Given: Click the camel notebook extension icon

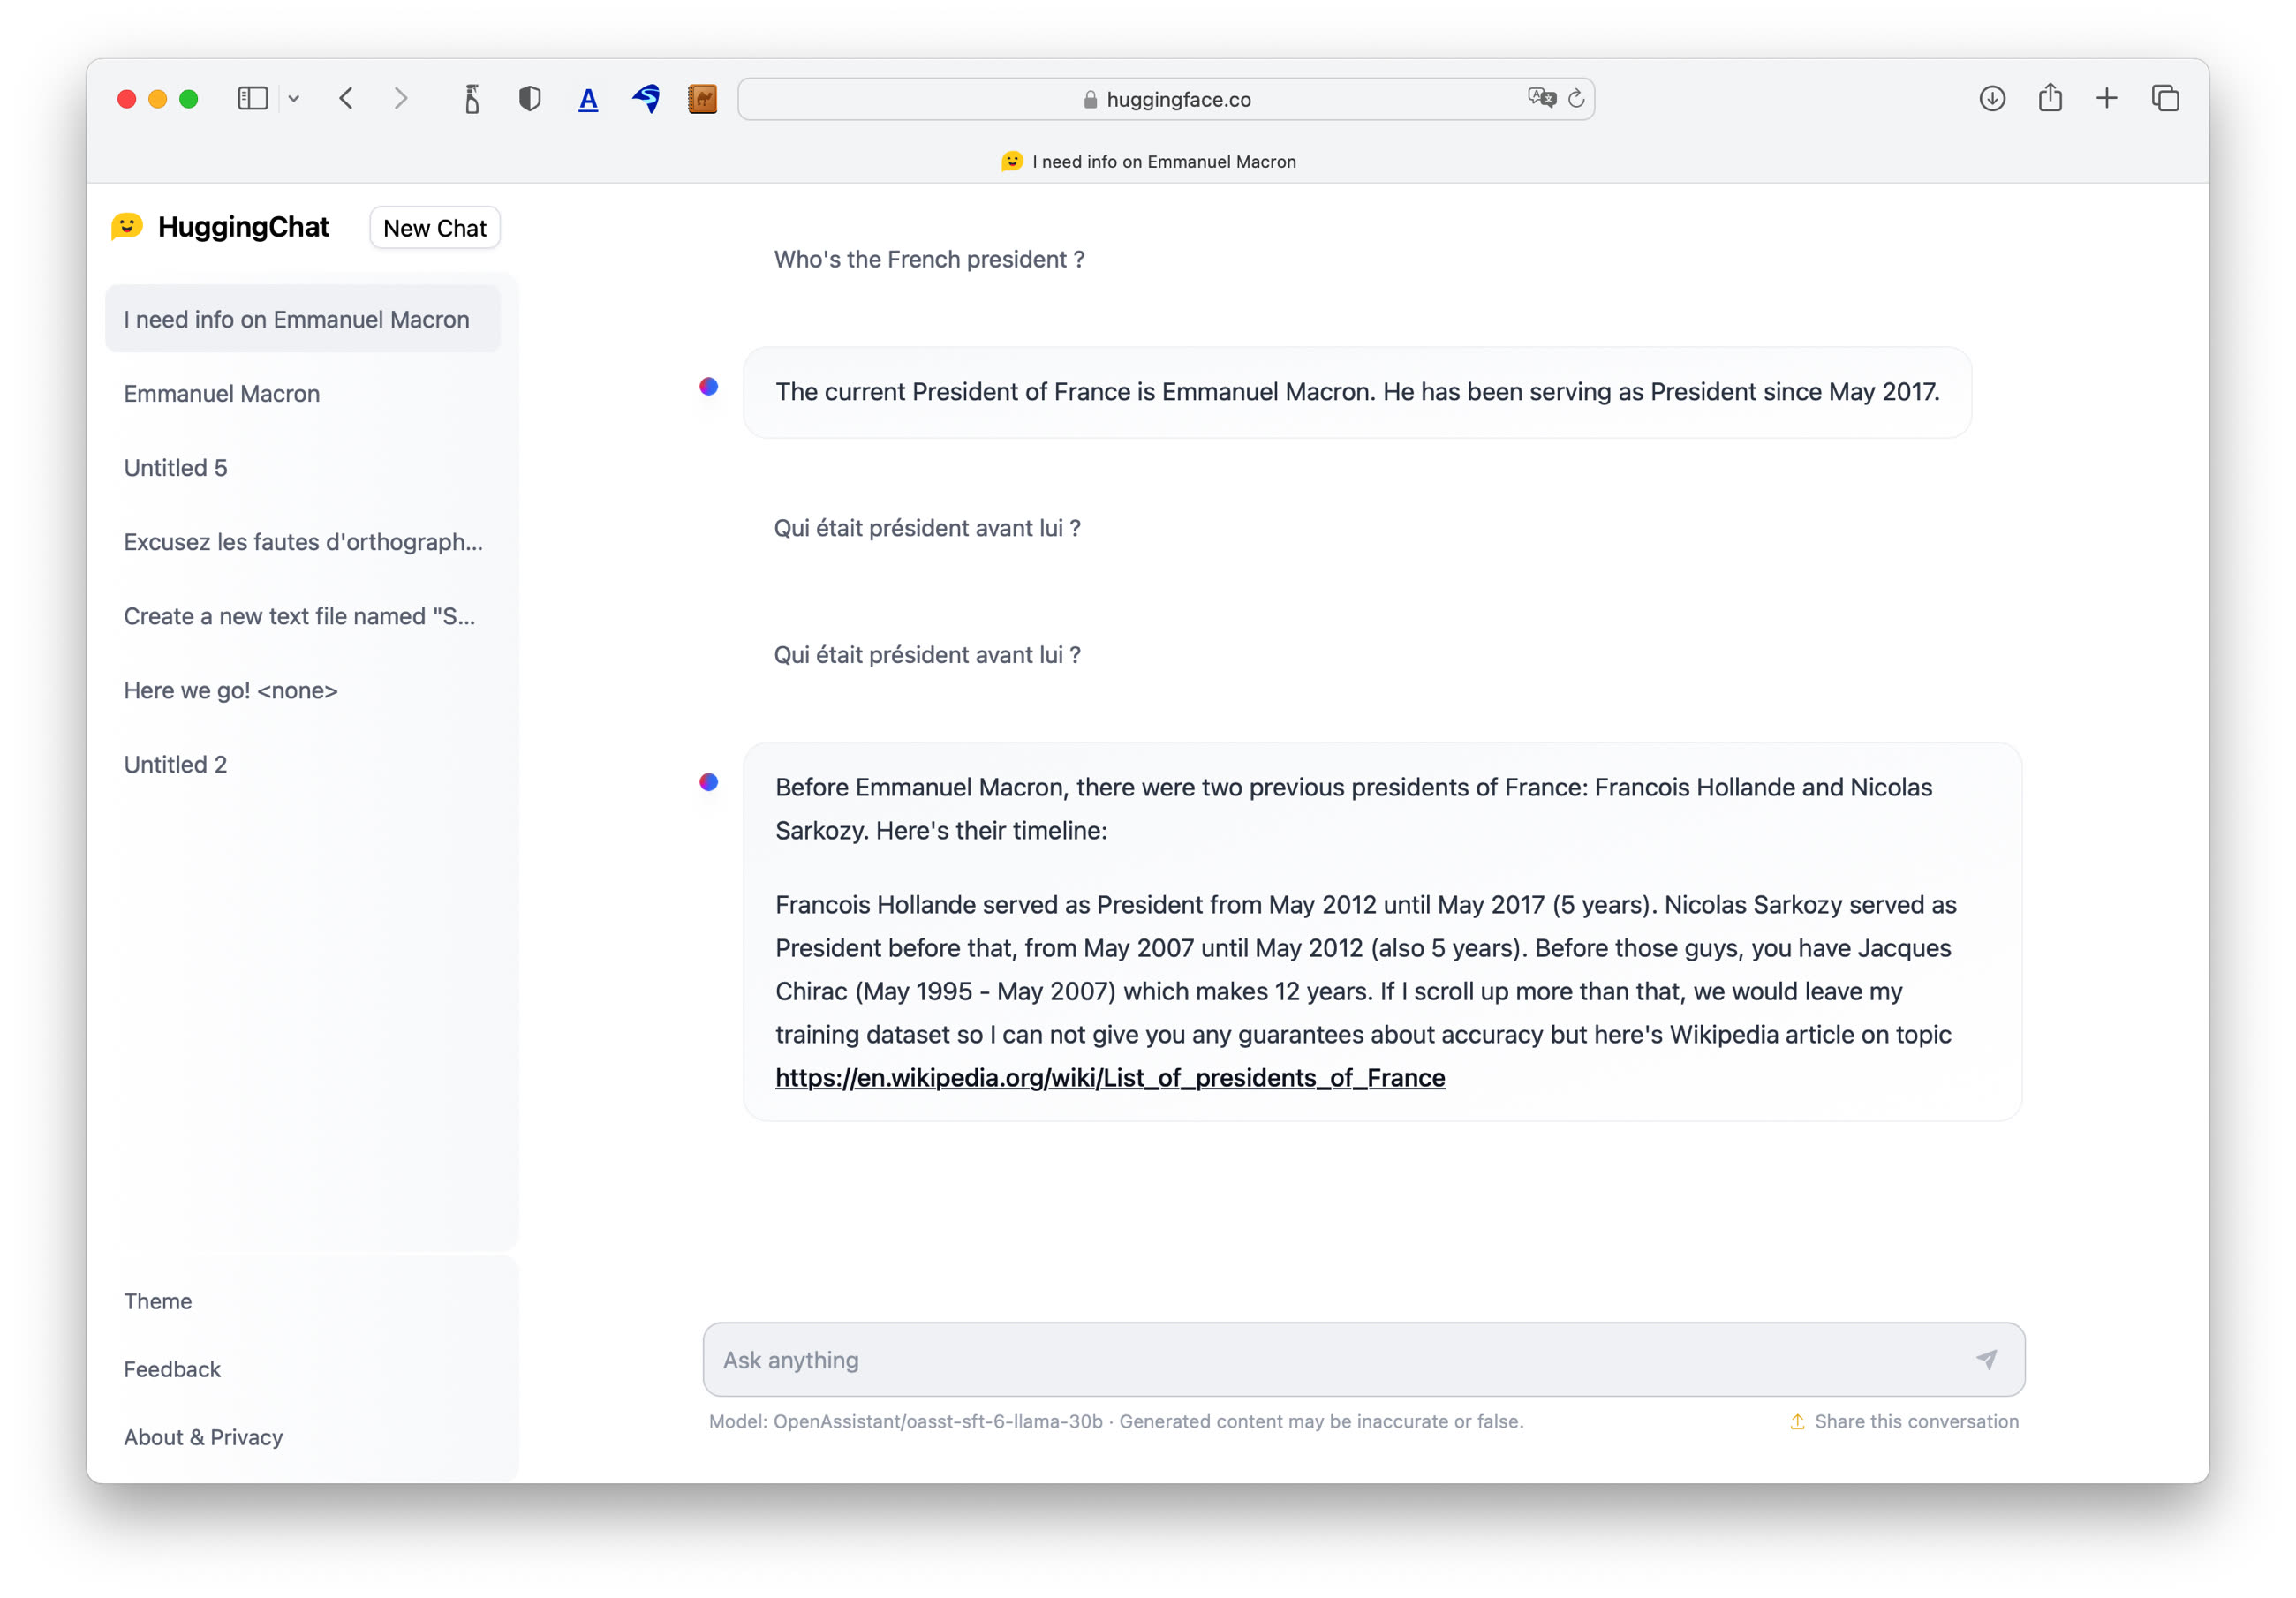Looking at the screenshot, I should 703,98.
